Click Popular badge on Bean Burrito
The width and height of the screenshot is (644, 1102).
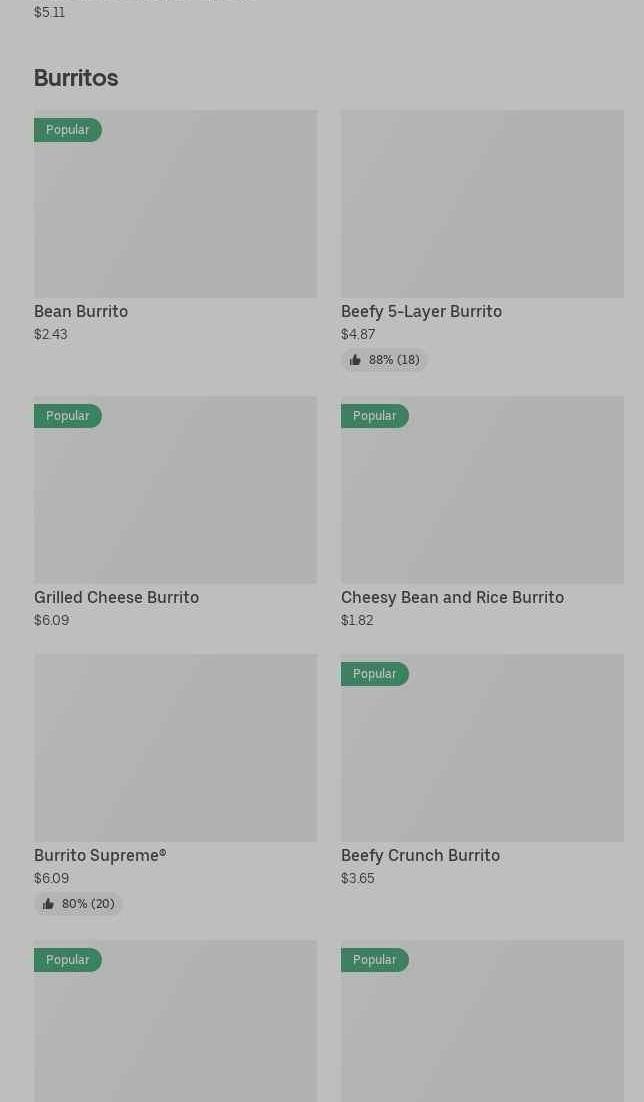(67, 130)
